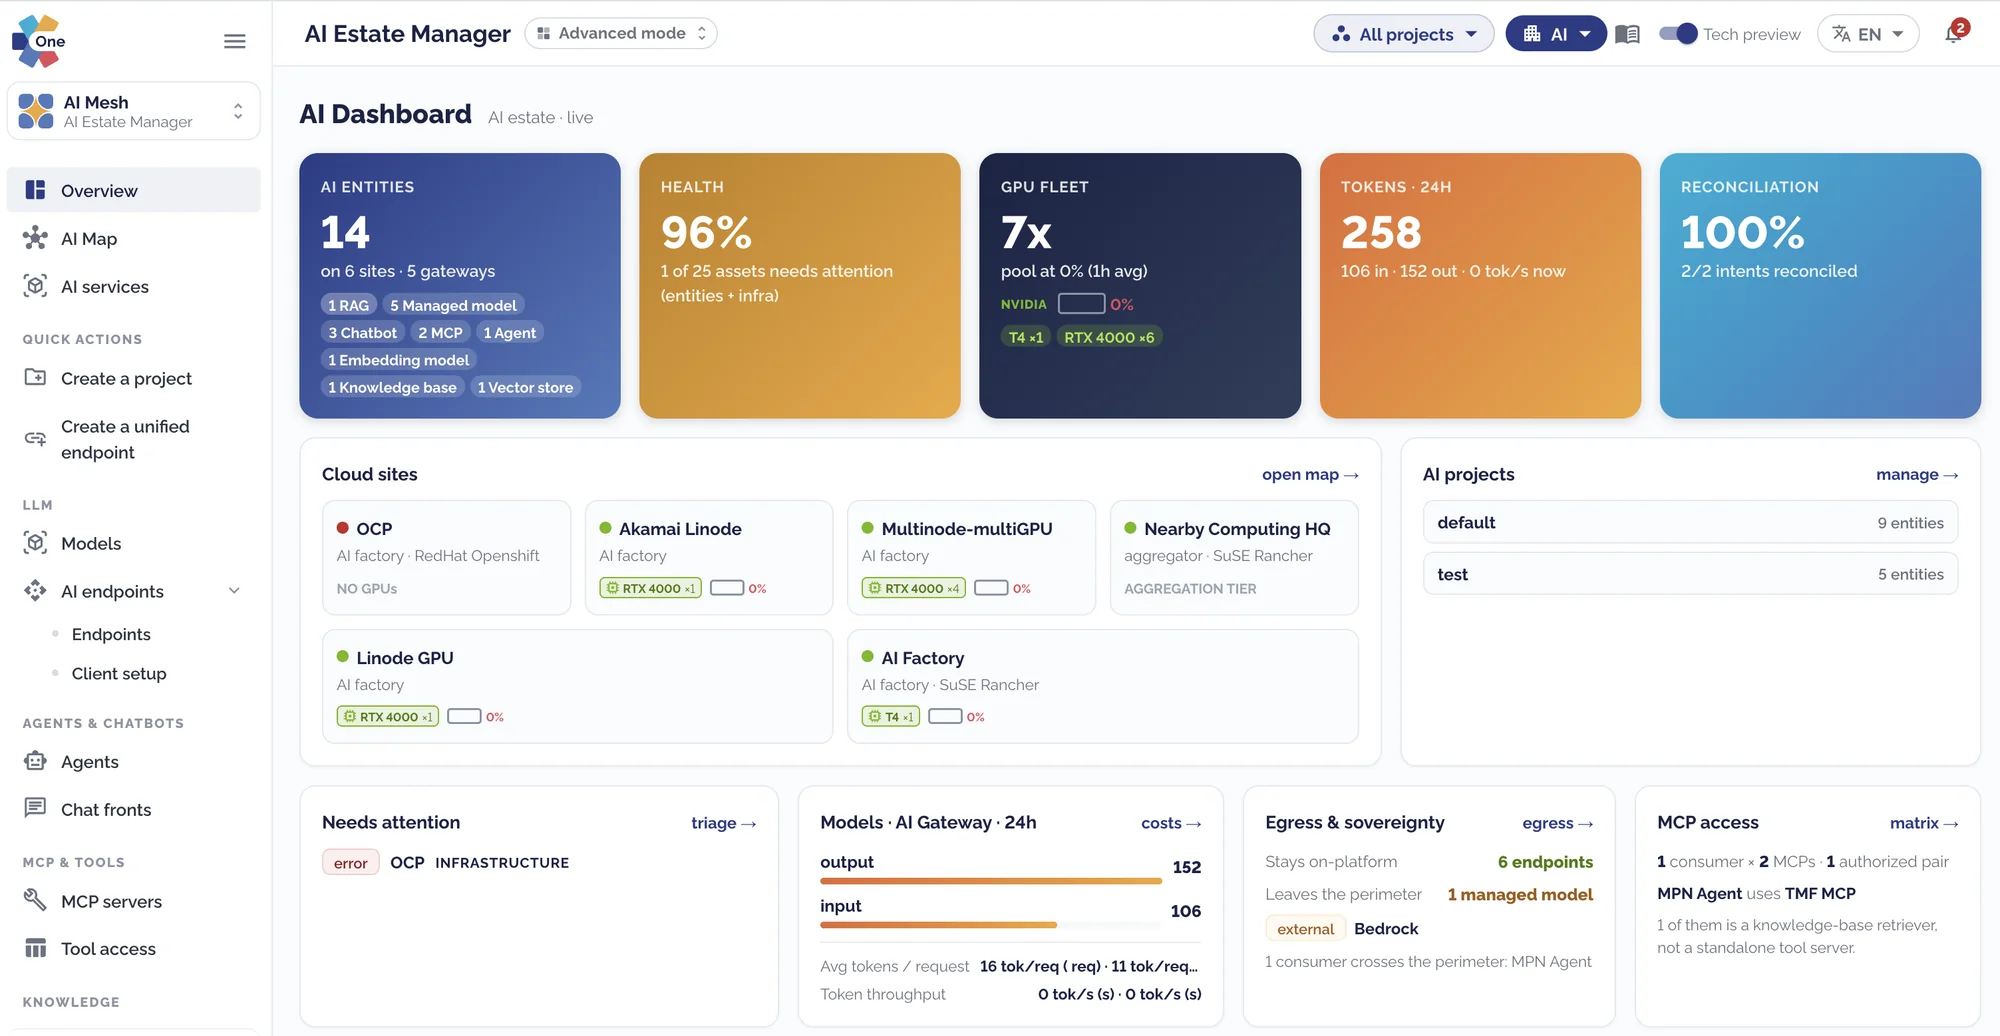The image size is (2000, 1036).
Task: Click the 1 Vector store tag
Action: pyautogui.click(x=525, y=387)
